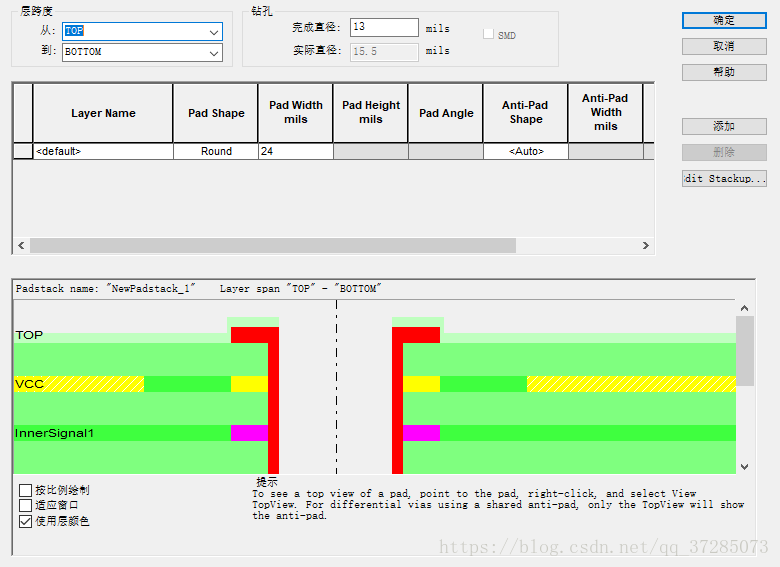Select the Pad Height mils column header
The width and height of the screenshot is (780, 567).
click(x=371, y=113)
